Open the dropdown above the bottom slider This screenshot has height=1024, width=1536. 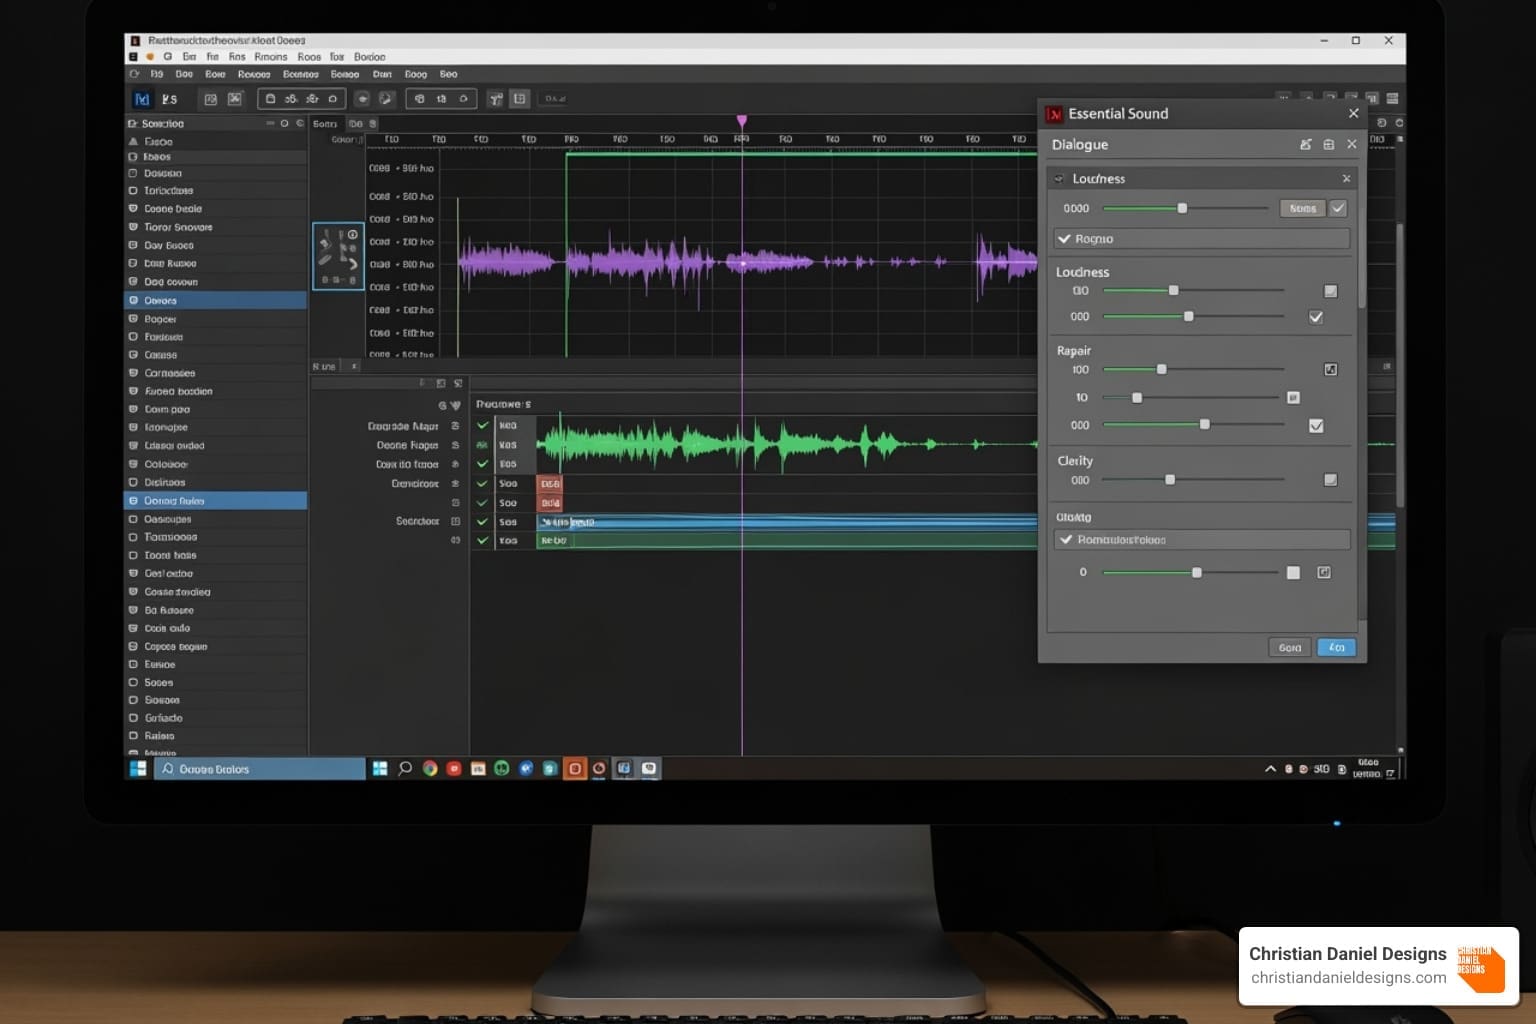coord(1201,540)
